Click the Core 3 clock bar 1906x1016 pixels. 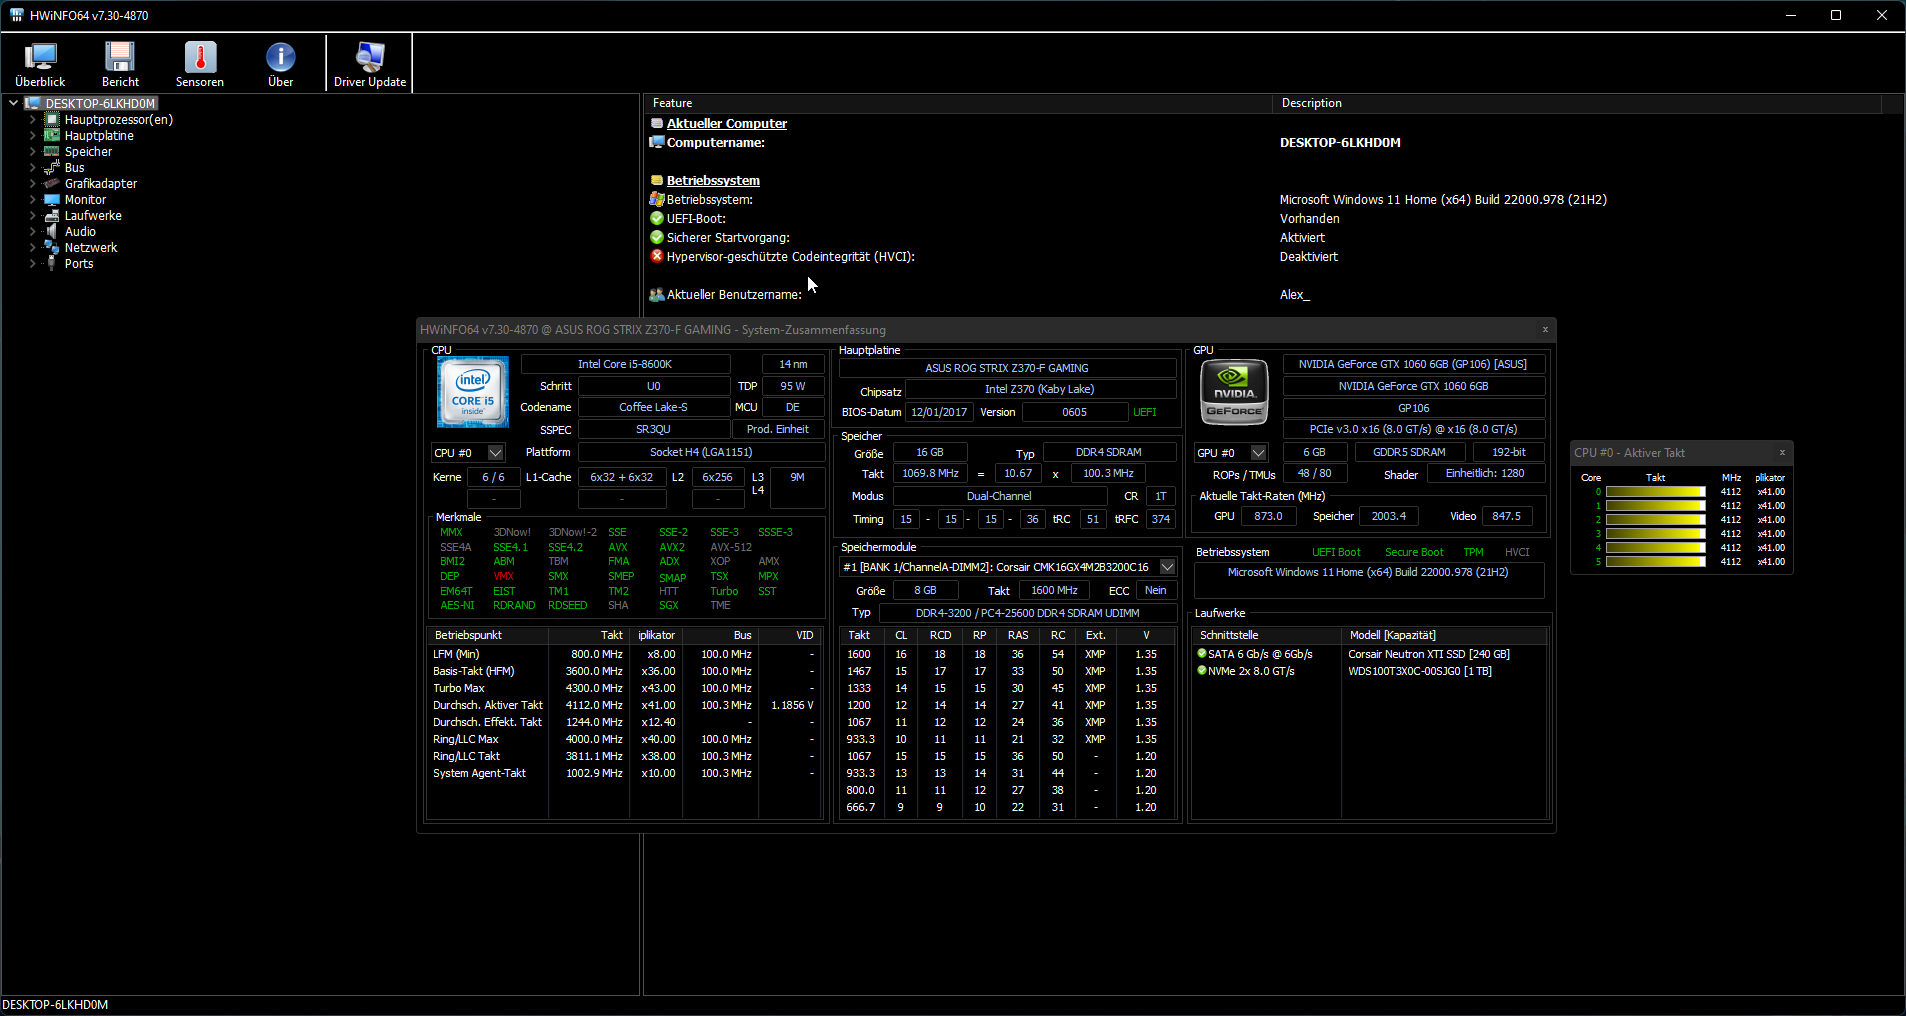point(1655,534)
